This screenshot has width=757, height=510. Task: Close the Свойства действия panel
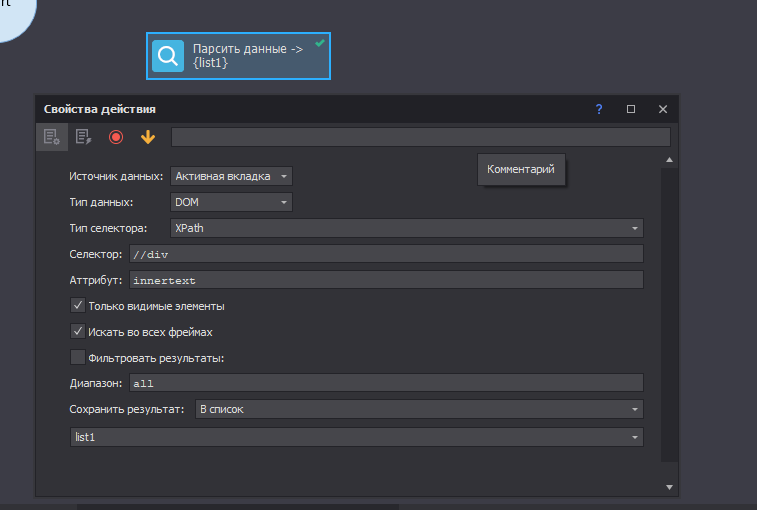pyautogui.click(x=662, y=109)
